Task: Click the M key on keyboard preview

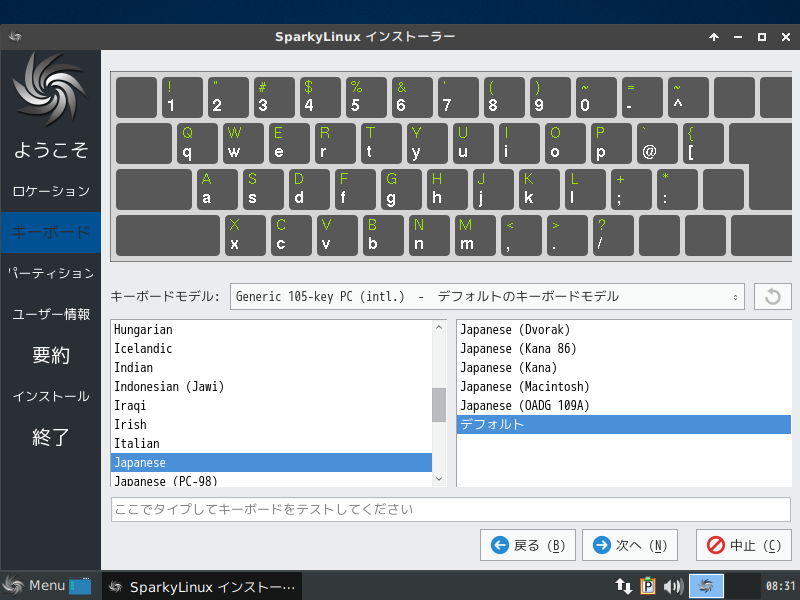Action: pos(475,235)
